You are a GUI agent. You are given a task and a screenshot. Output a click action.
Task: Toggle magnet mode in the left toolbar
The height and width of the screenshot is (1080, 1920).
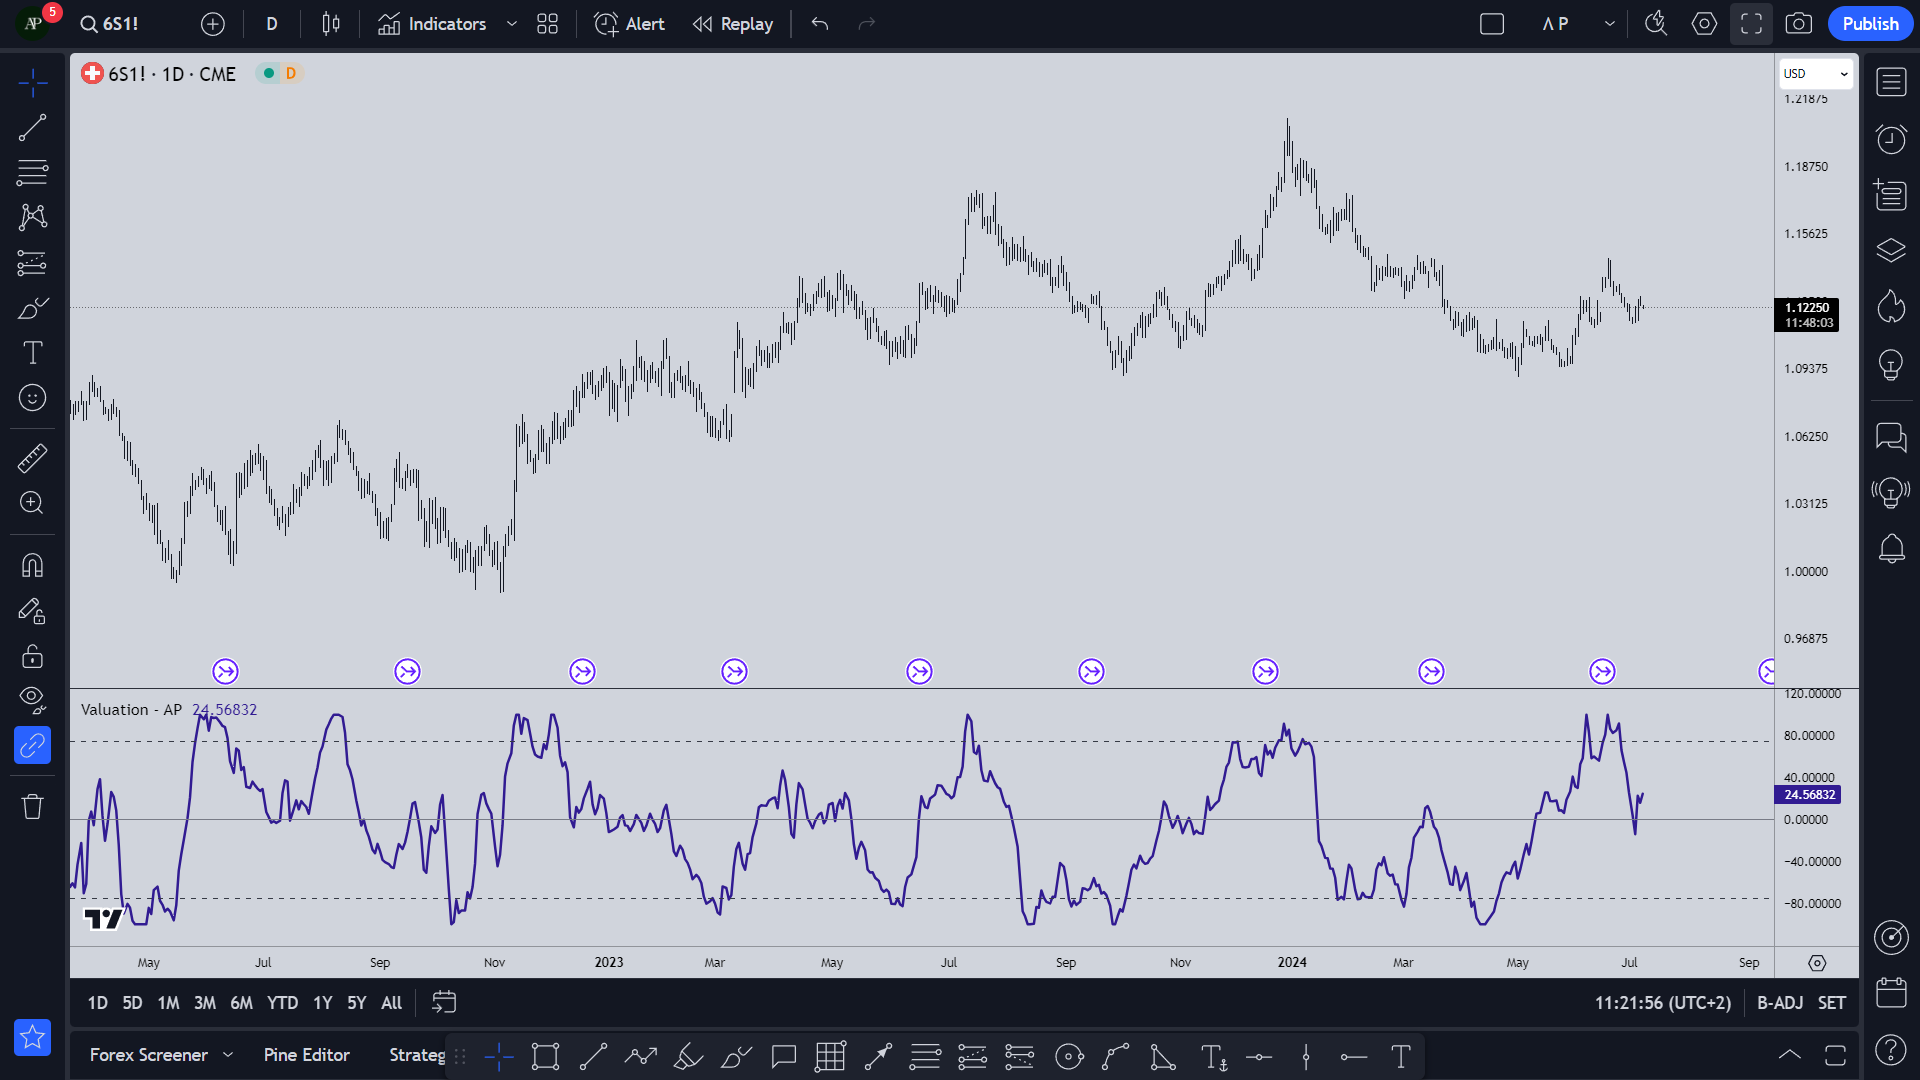[x=32, y=565]
